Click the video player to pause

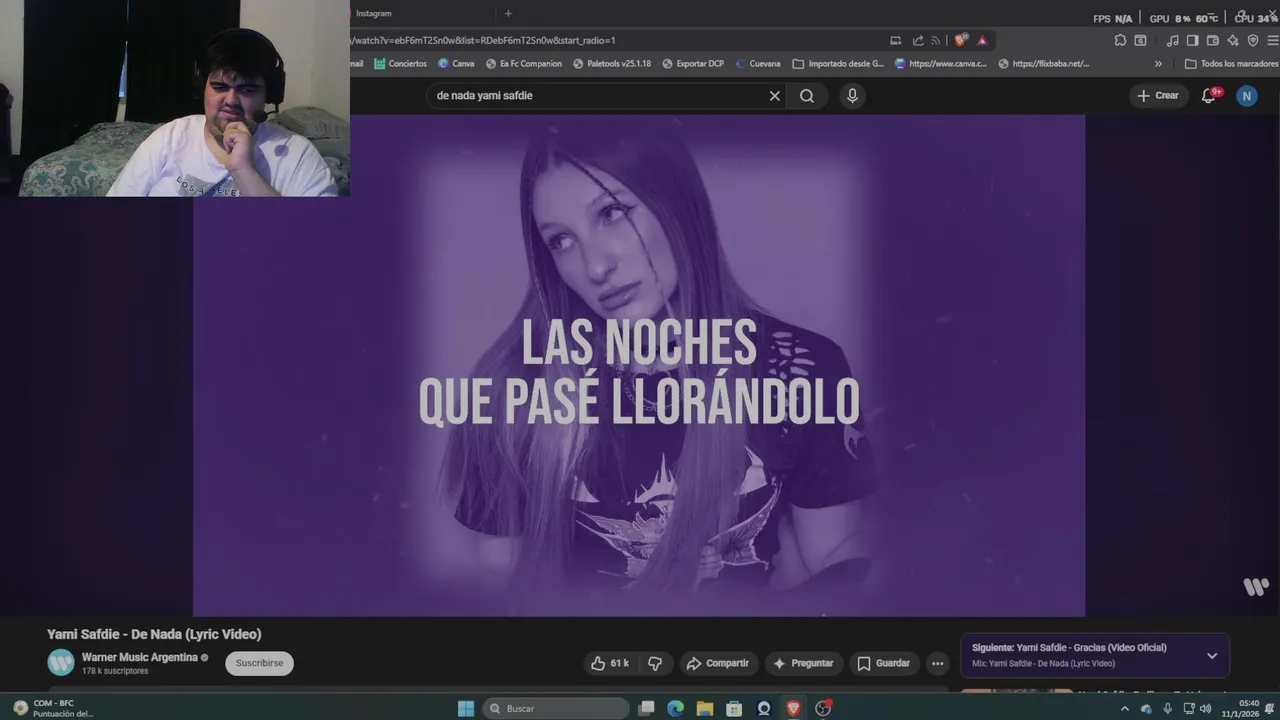point(639,365)
